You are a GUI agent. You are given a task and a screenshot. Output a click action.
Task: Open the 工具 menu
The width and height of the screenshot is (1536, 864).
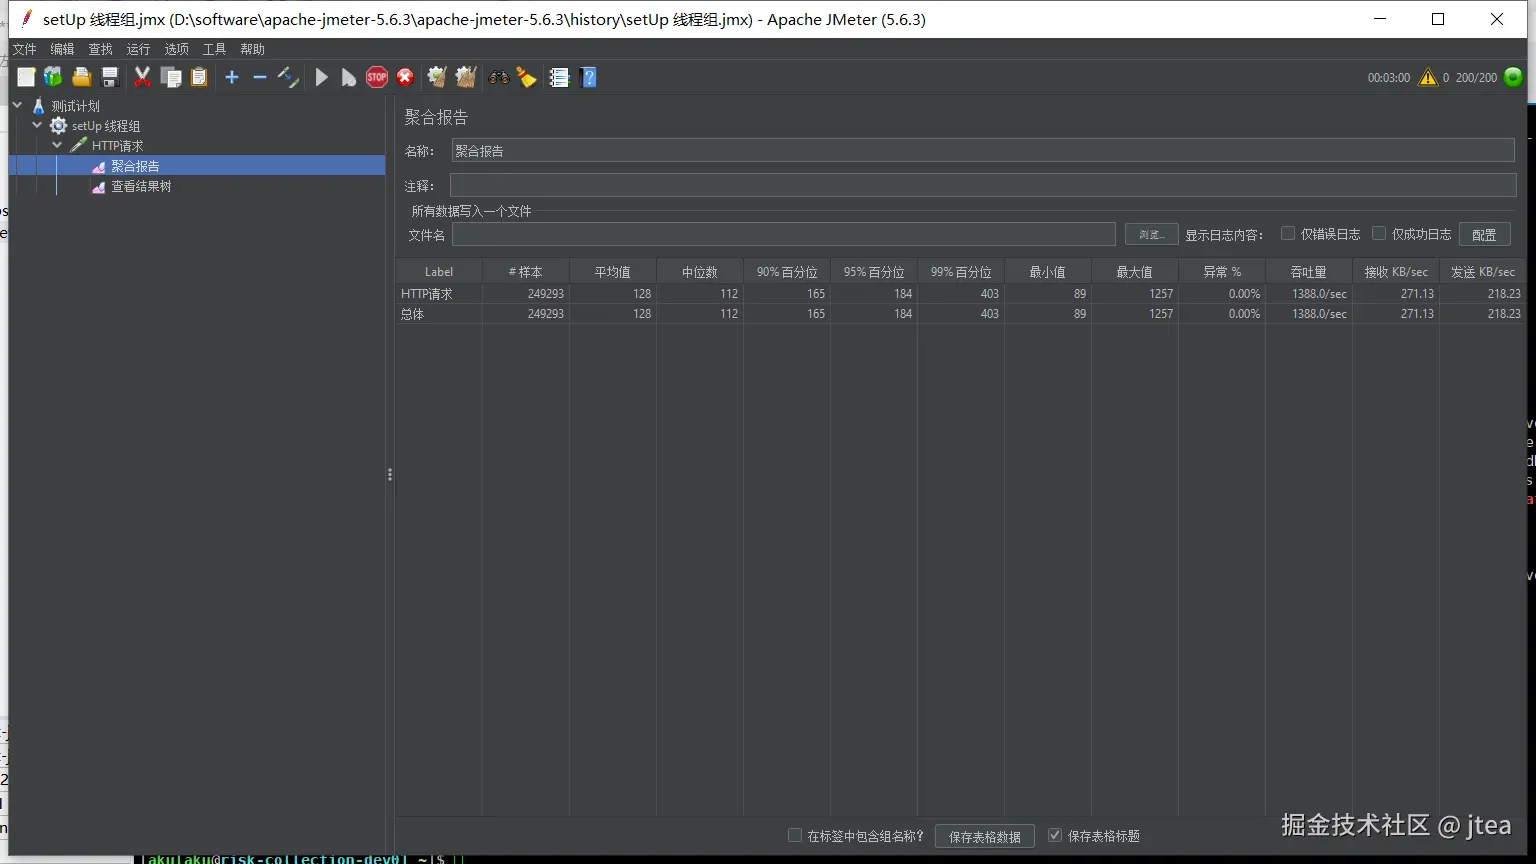(214, 49)
